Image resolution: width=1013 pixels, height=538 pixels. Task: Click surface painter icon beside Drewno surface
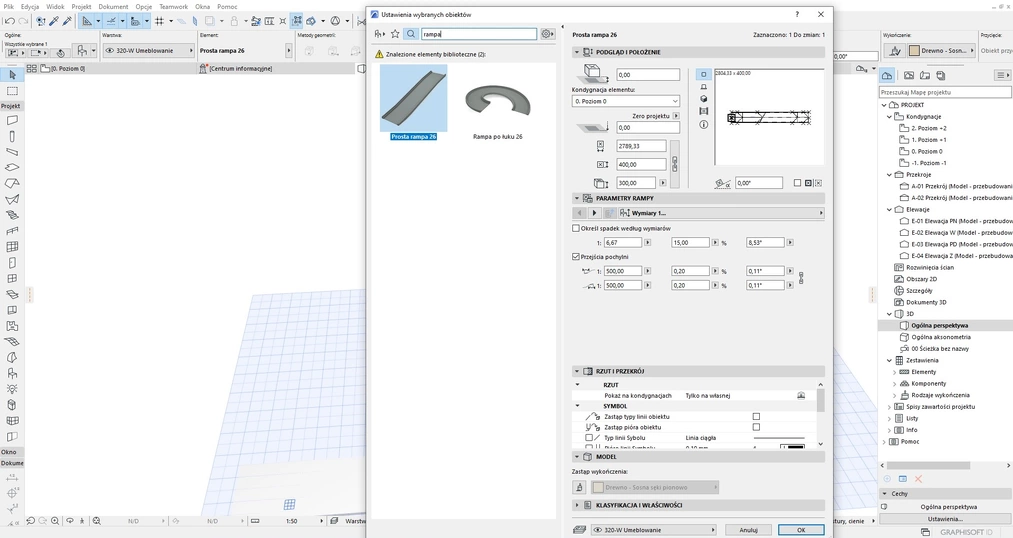895,50
